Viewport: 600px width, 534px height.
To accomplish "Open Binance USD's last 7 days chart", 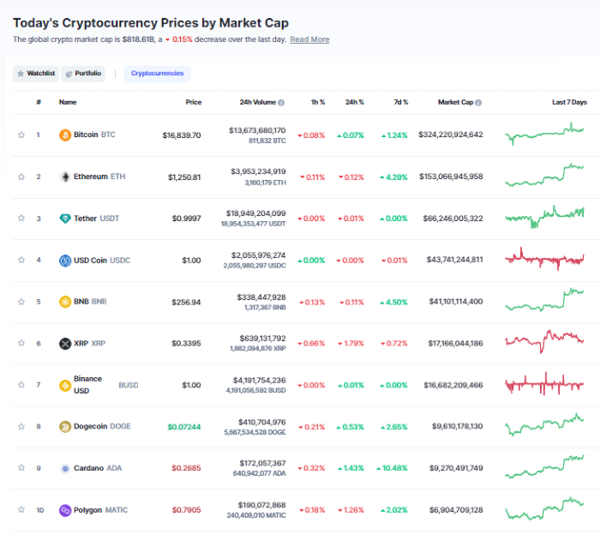I will coord(545,384).
